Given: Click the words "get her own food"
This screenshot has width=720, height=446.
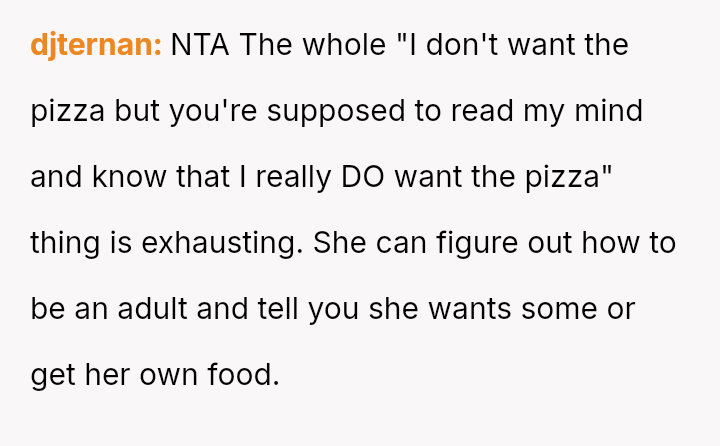Looking at the screenshot, I should pos(155,375).
